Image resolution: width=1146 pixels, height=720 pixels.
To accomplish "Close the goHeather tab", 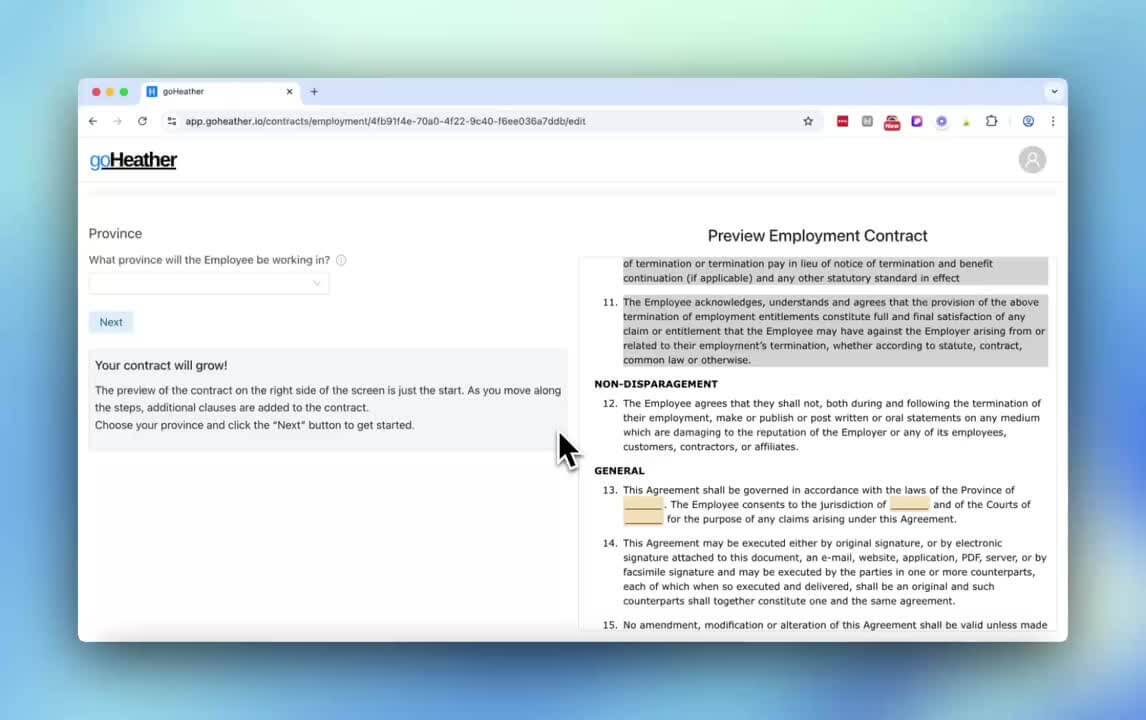I will pos(290,92).
